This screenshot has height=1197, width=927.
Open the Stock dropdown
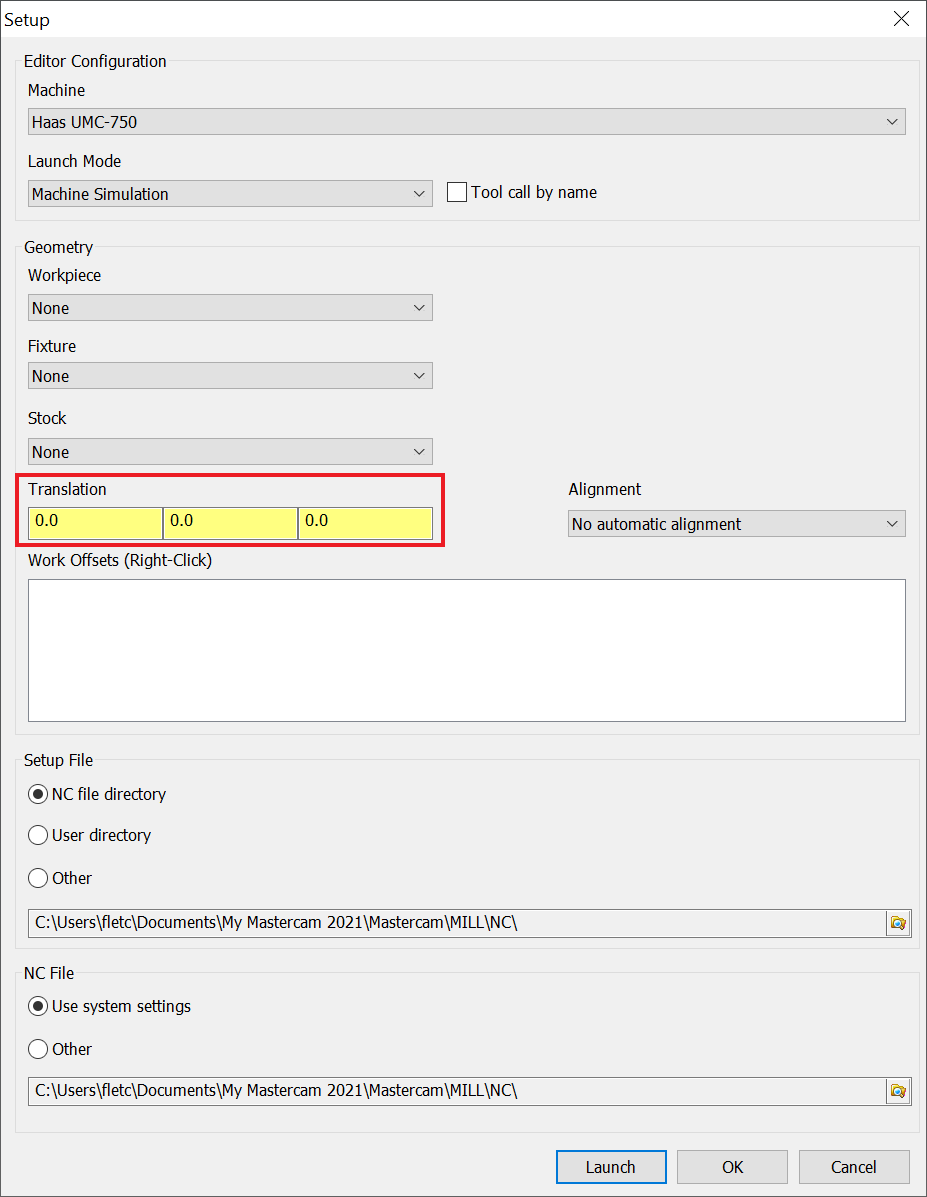[230, 452]
